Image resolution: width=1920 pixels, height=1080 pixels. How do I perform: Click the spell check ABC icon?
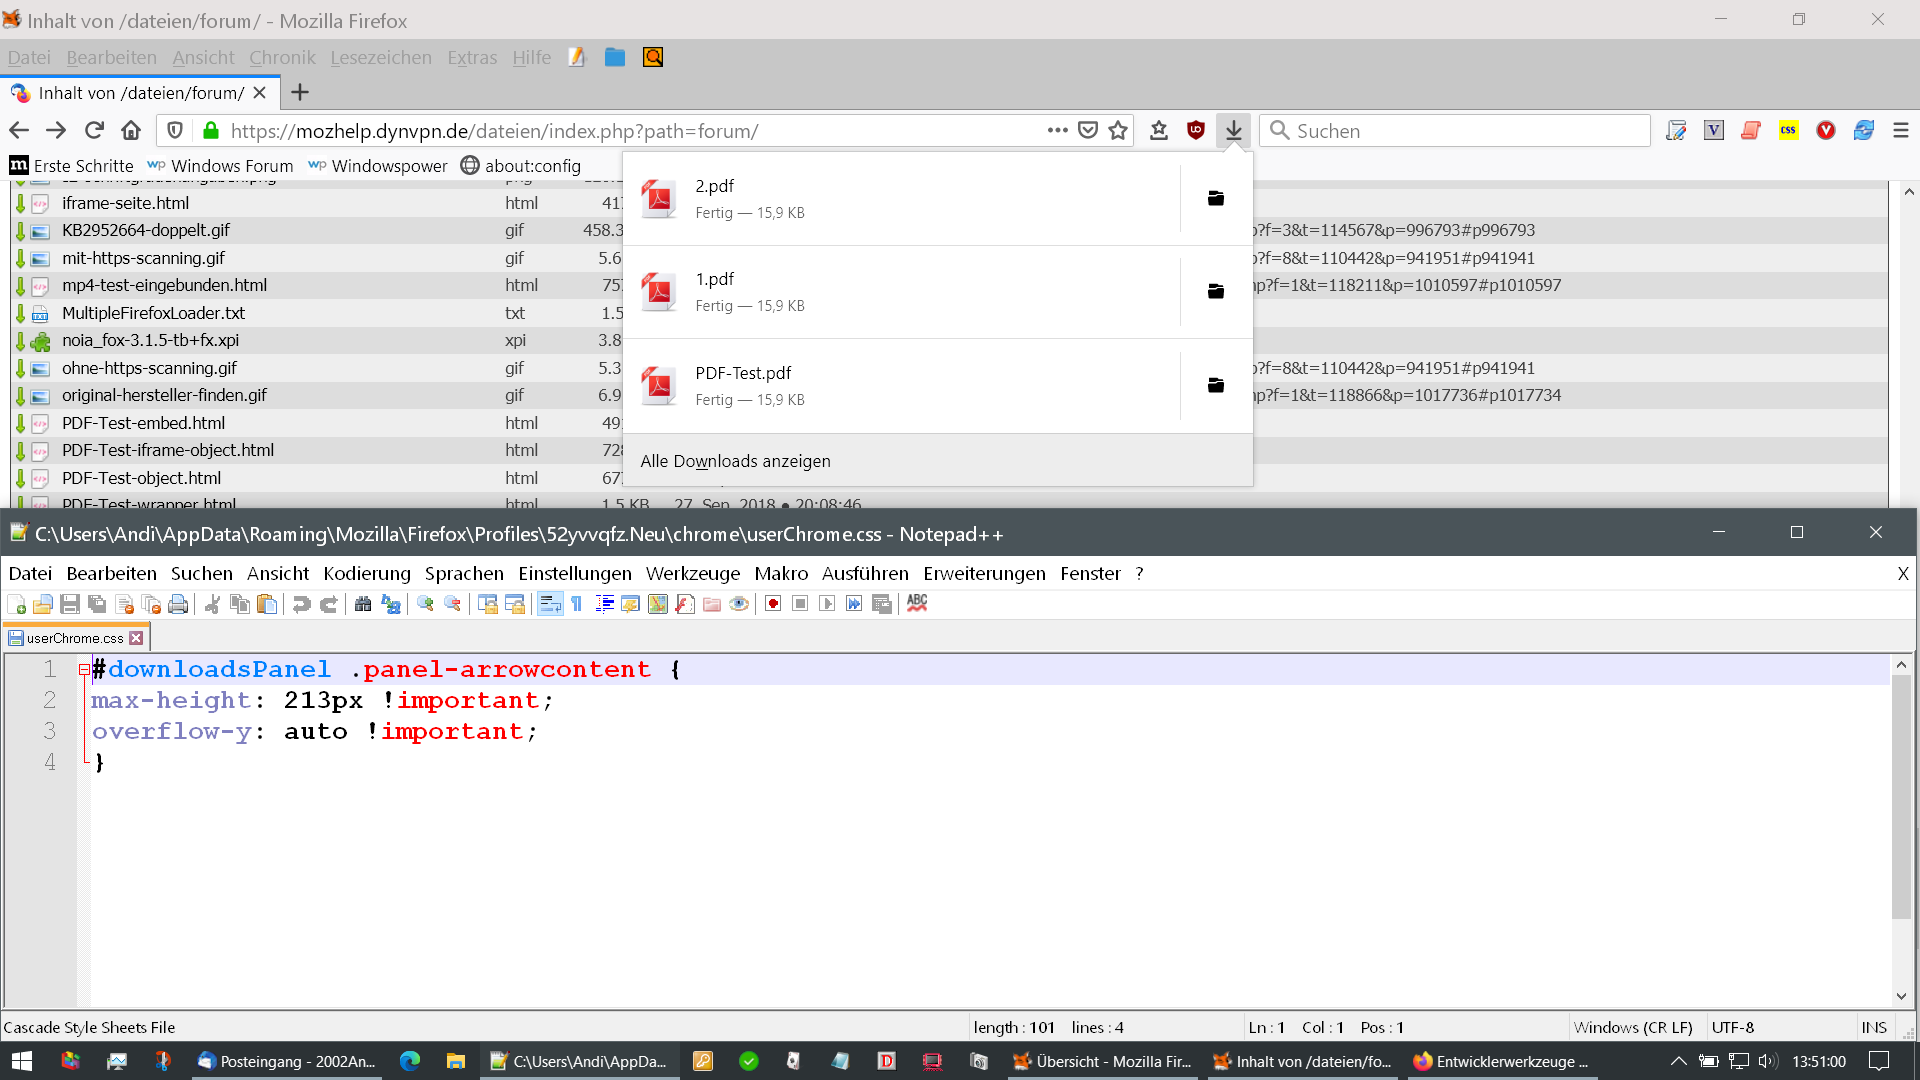coord(917,603)
